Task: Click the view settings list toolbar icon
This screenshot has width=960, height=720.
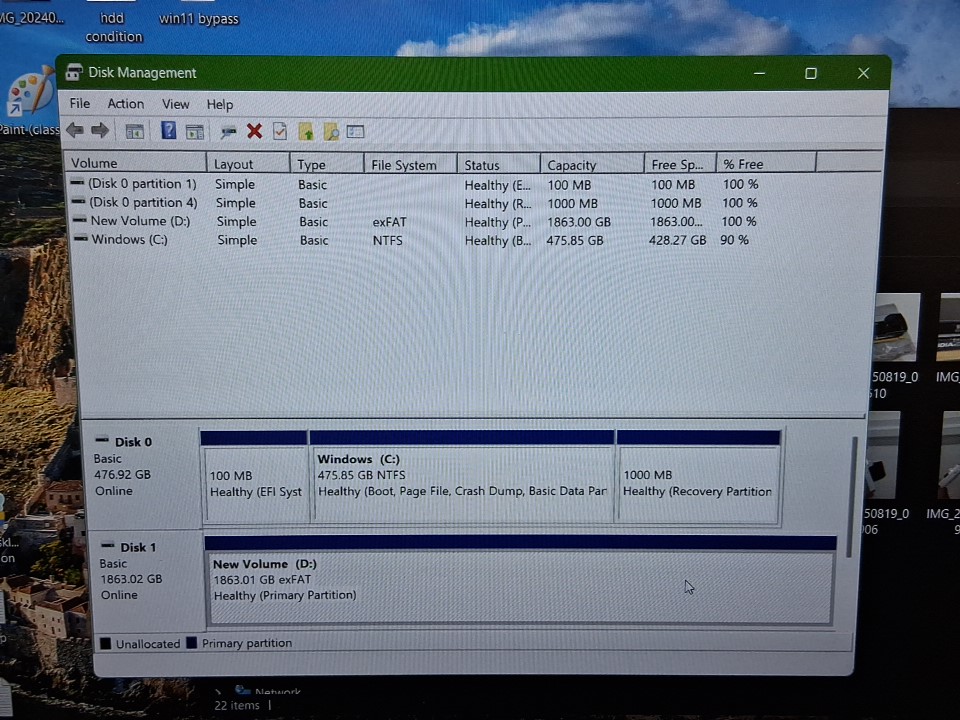Action: [x=355, y=131]
